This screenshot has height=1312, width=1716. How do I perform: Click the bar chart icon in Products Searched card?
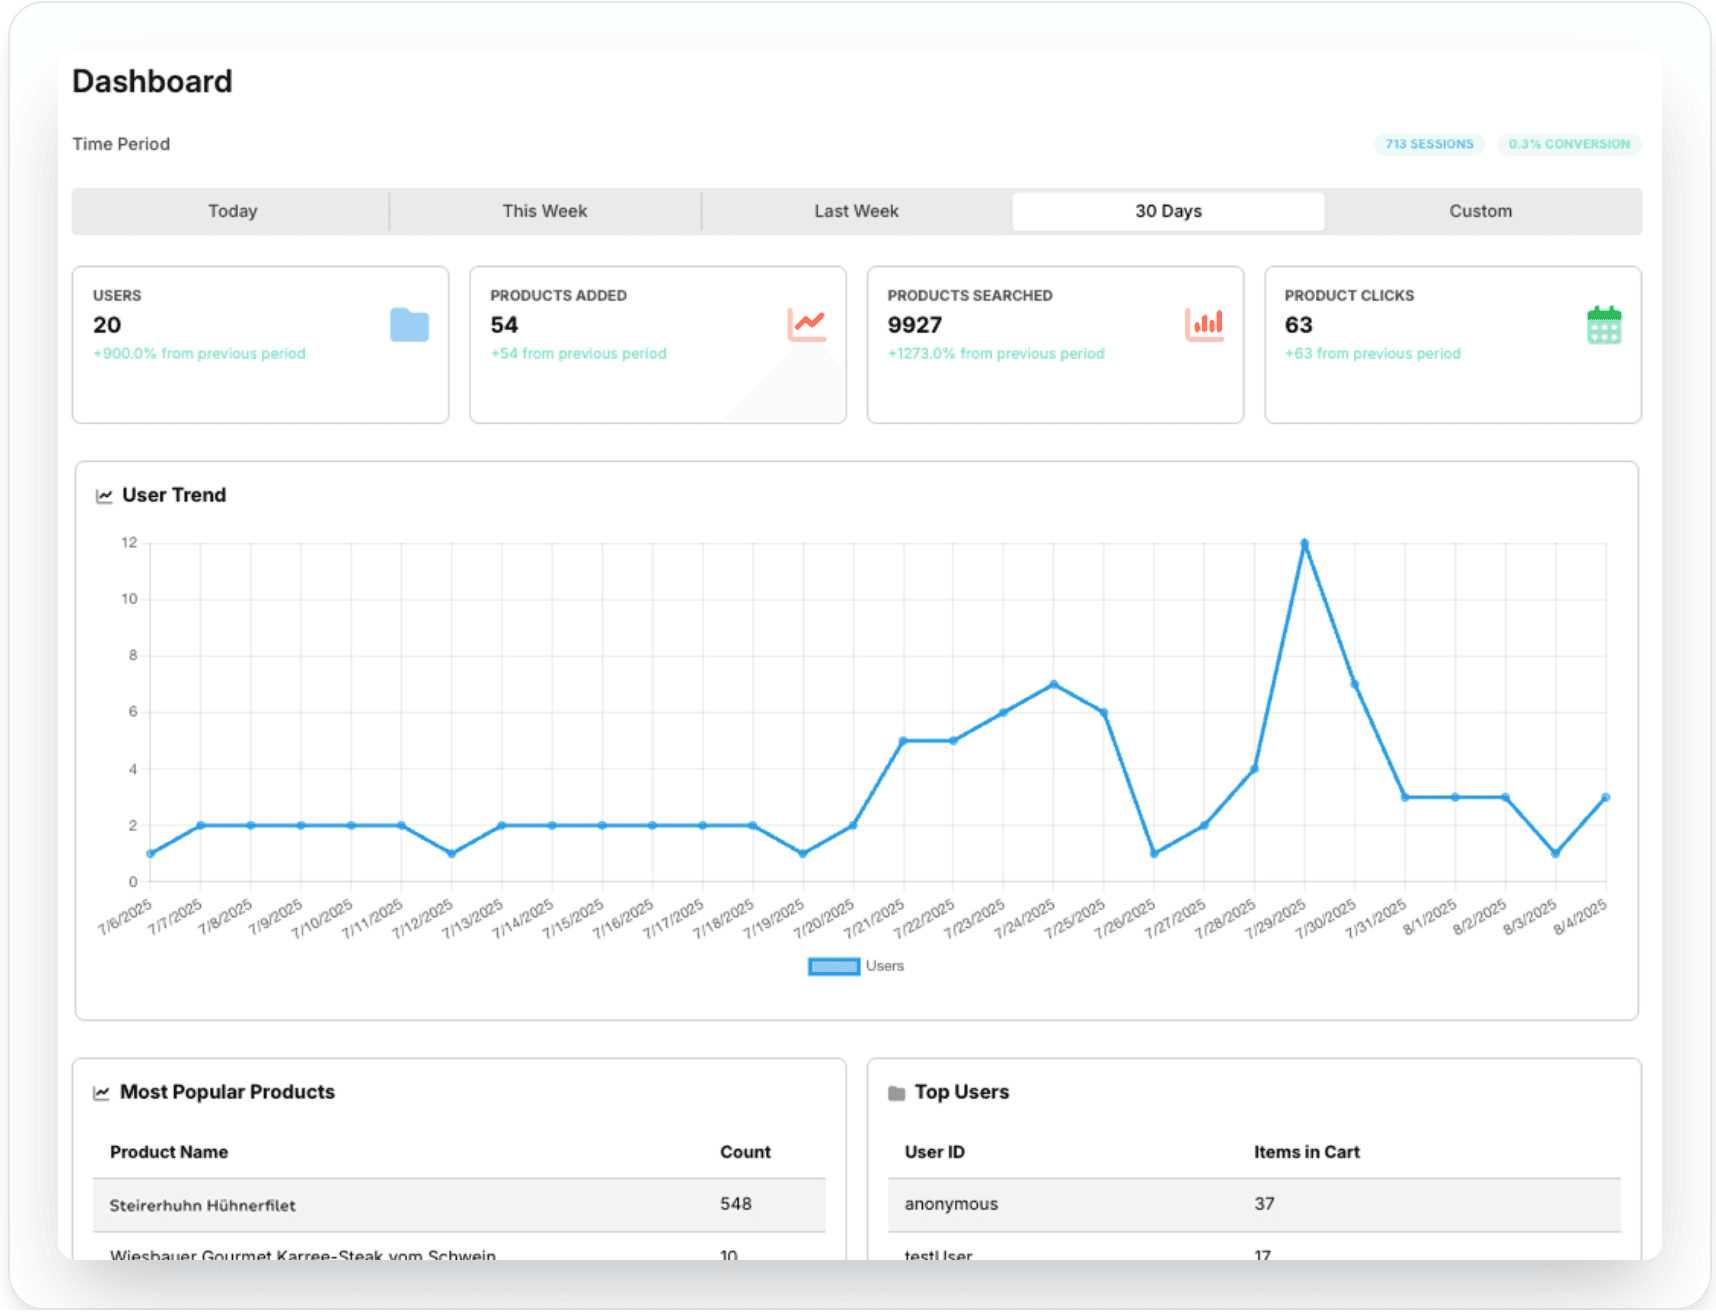pyautogui.click(x=1204, y=325)
